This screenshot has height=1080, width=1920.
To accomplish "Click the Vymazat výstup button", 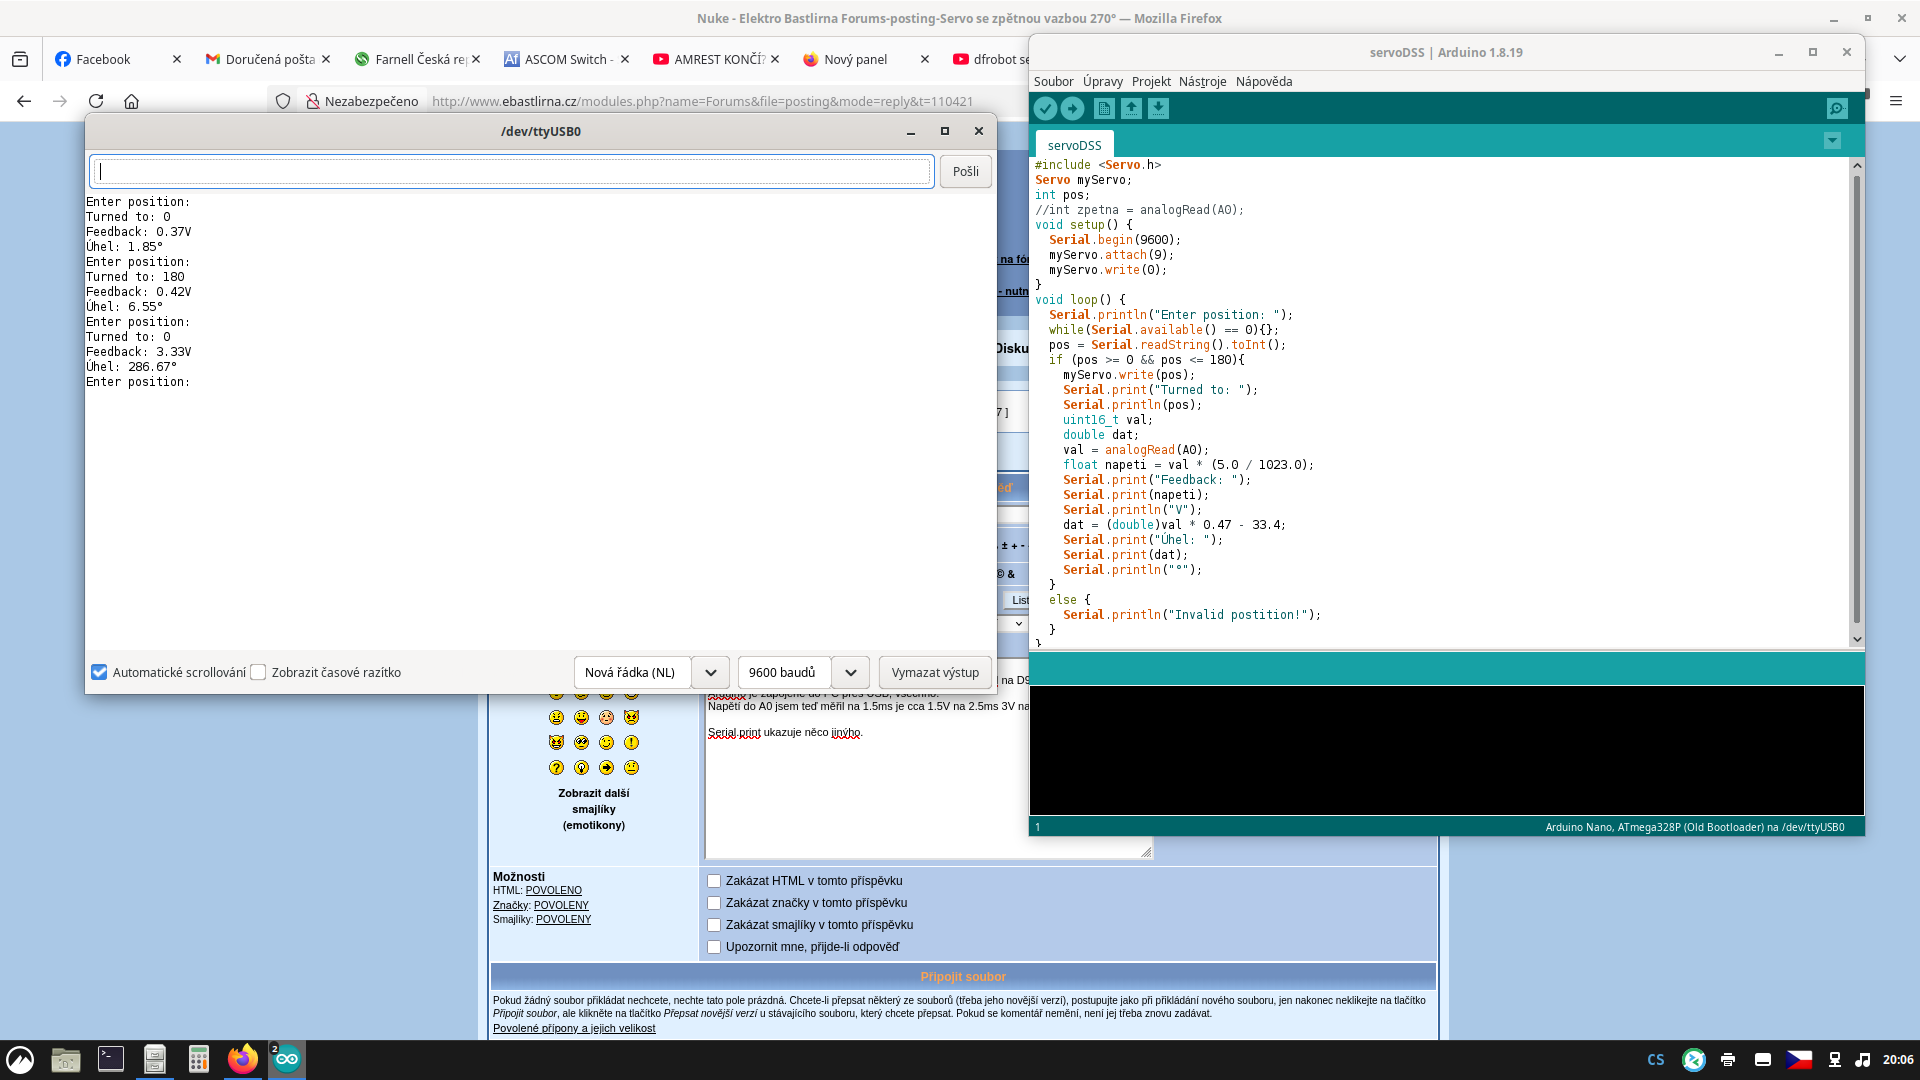I will pos(935,672).
